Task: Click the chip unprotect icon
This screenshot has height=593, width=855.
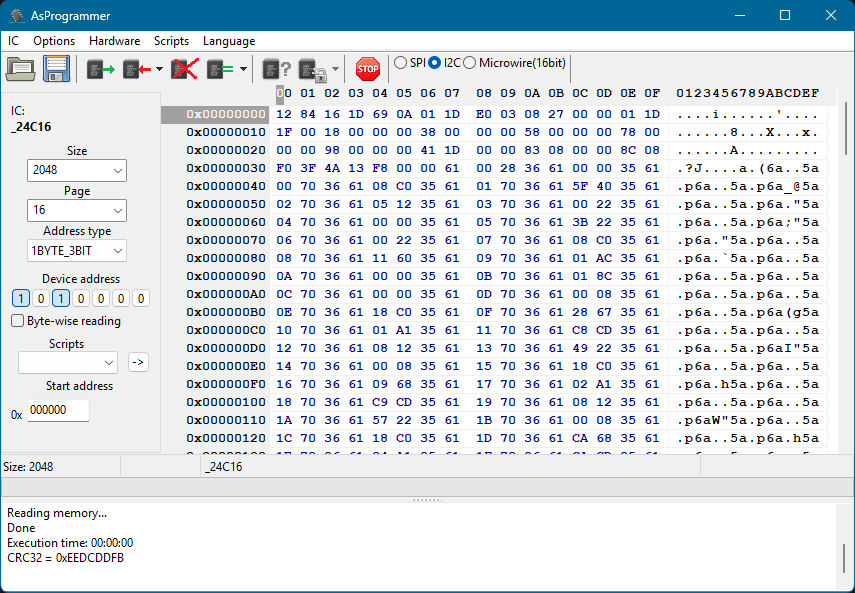Action: 310,68
